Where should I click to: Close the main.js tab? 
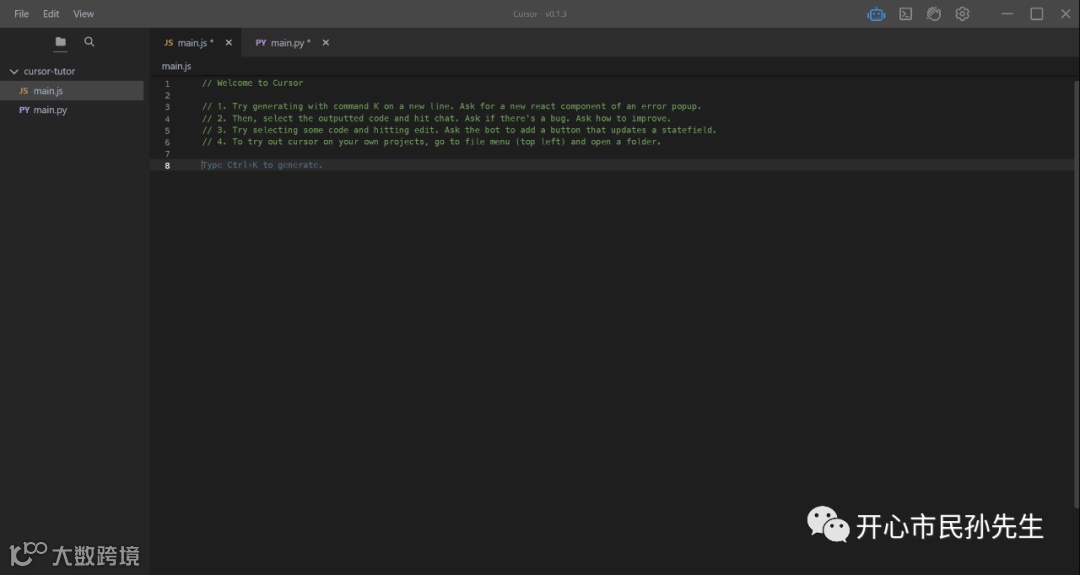tap(229, 43)
